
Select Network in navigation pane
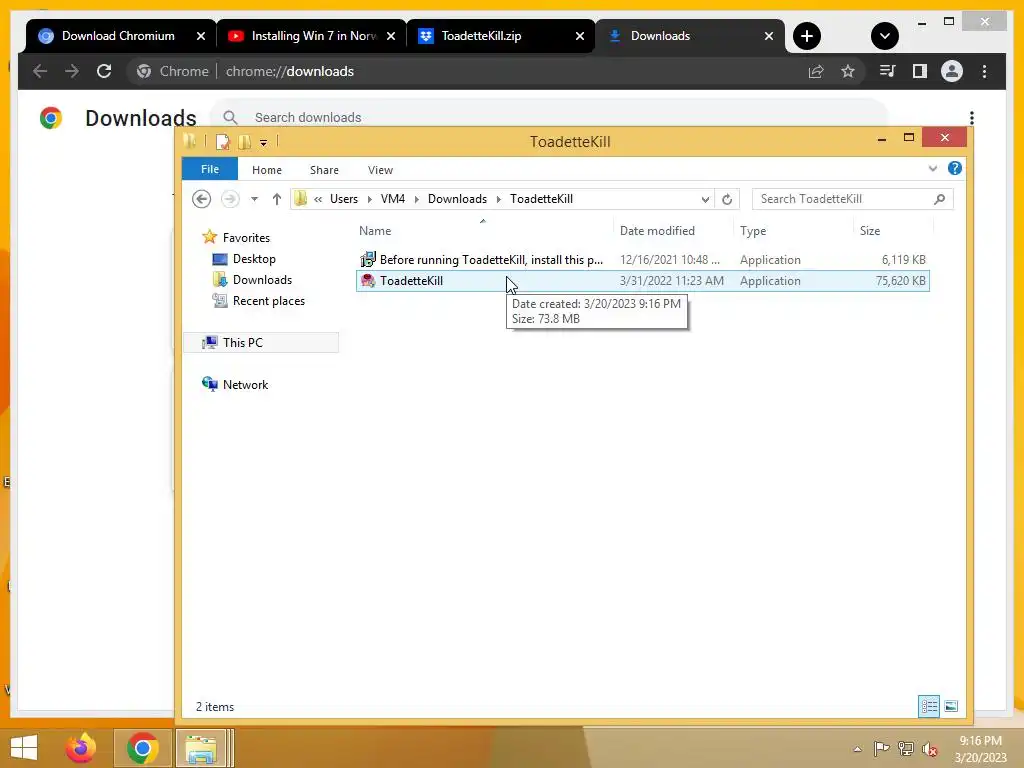[x=245, y=385]
